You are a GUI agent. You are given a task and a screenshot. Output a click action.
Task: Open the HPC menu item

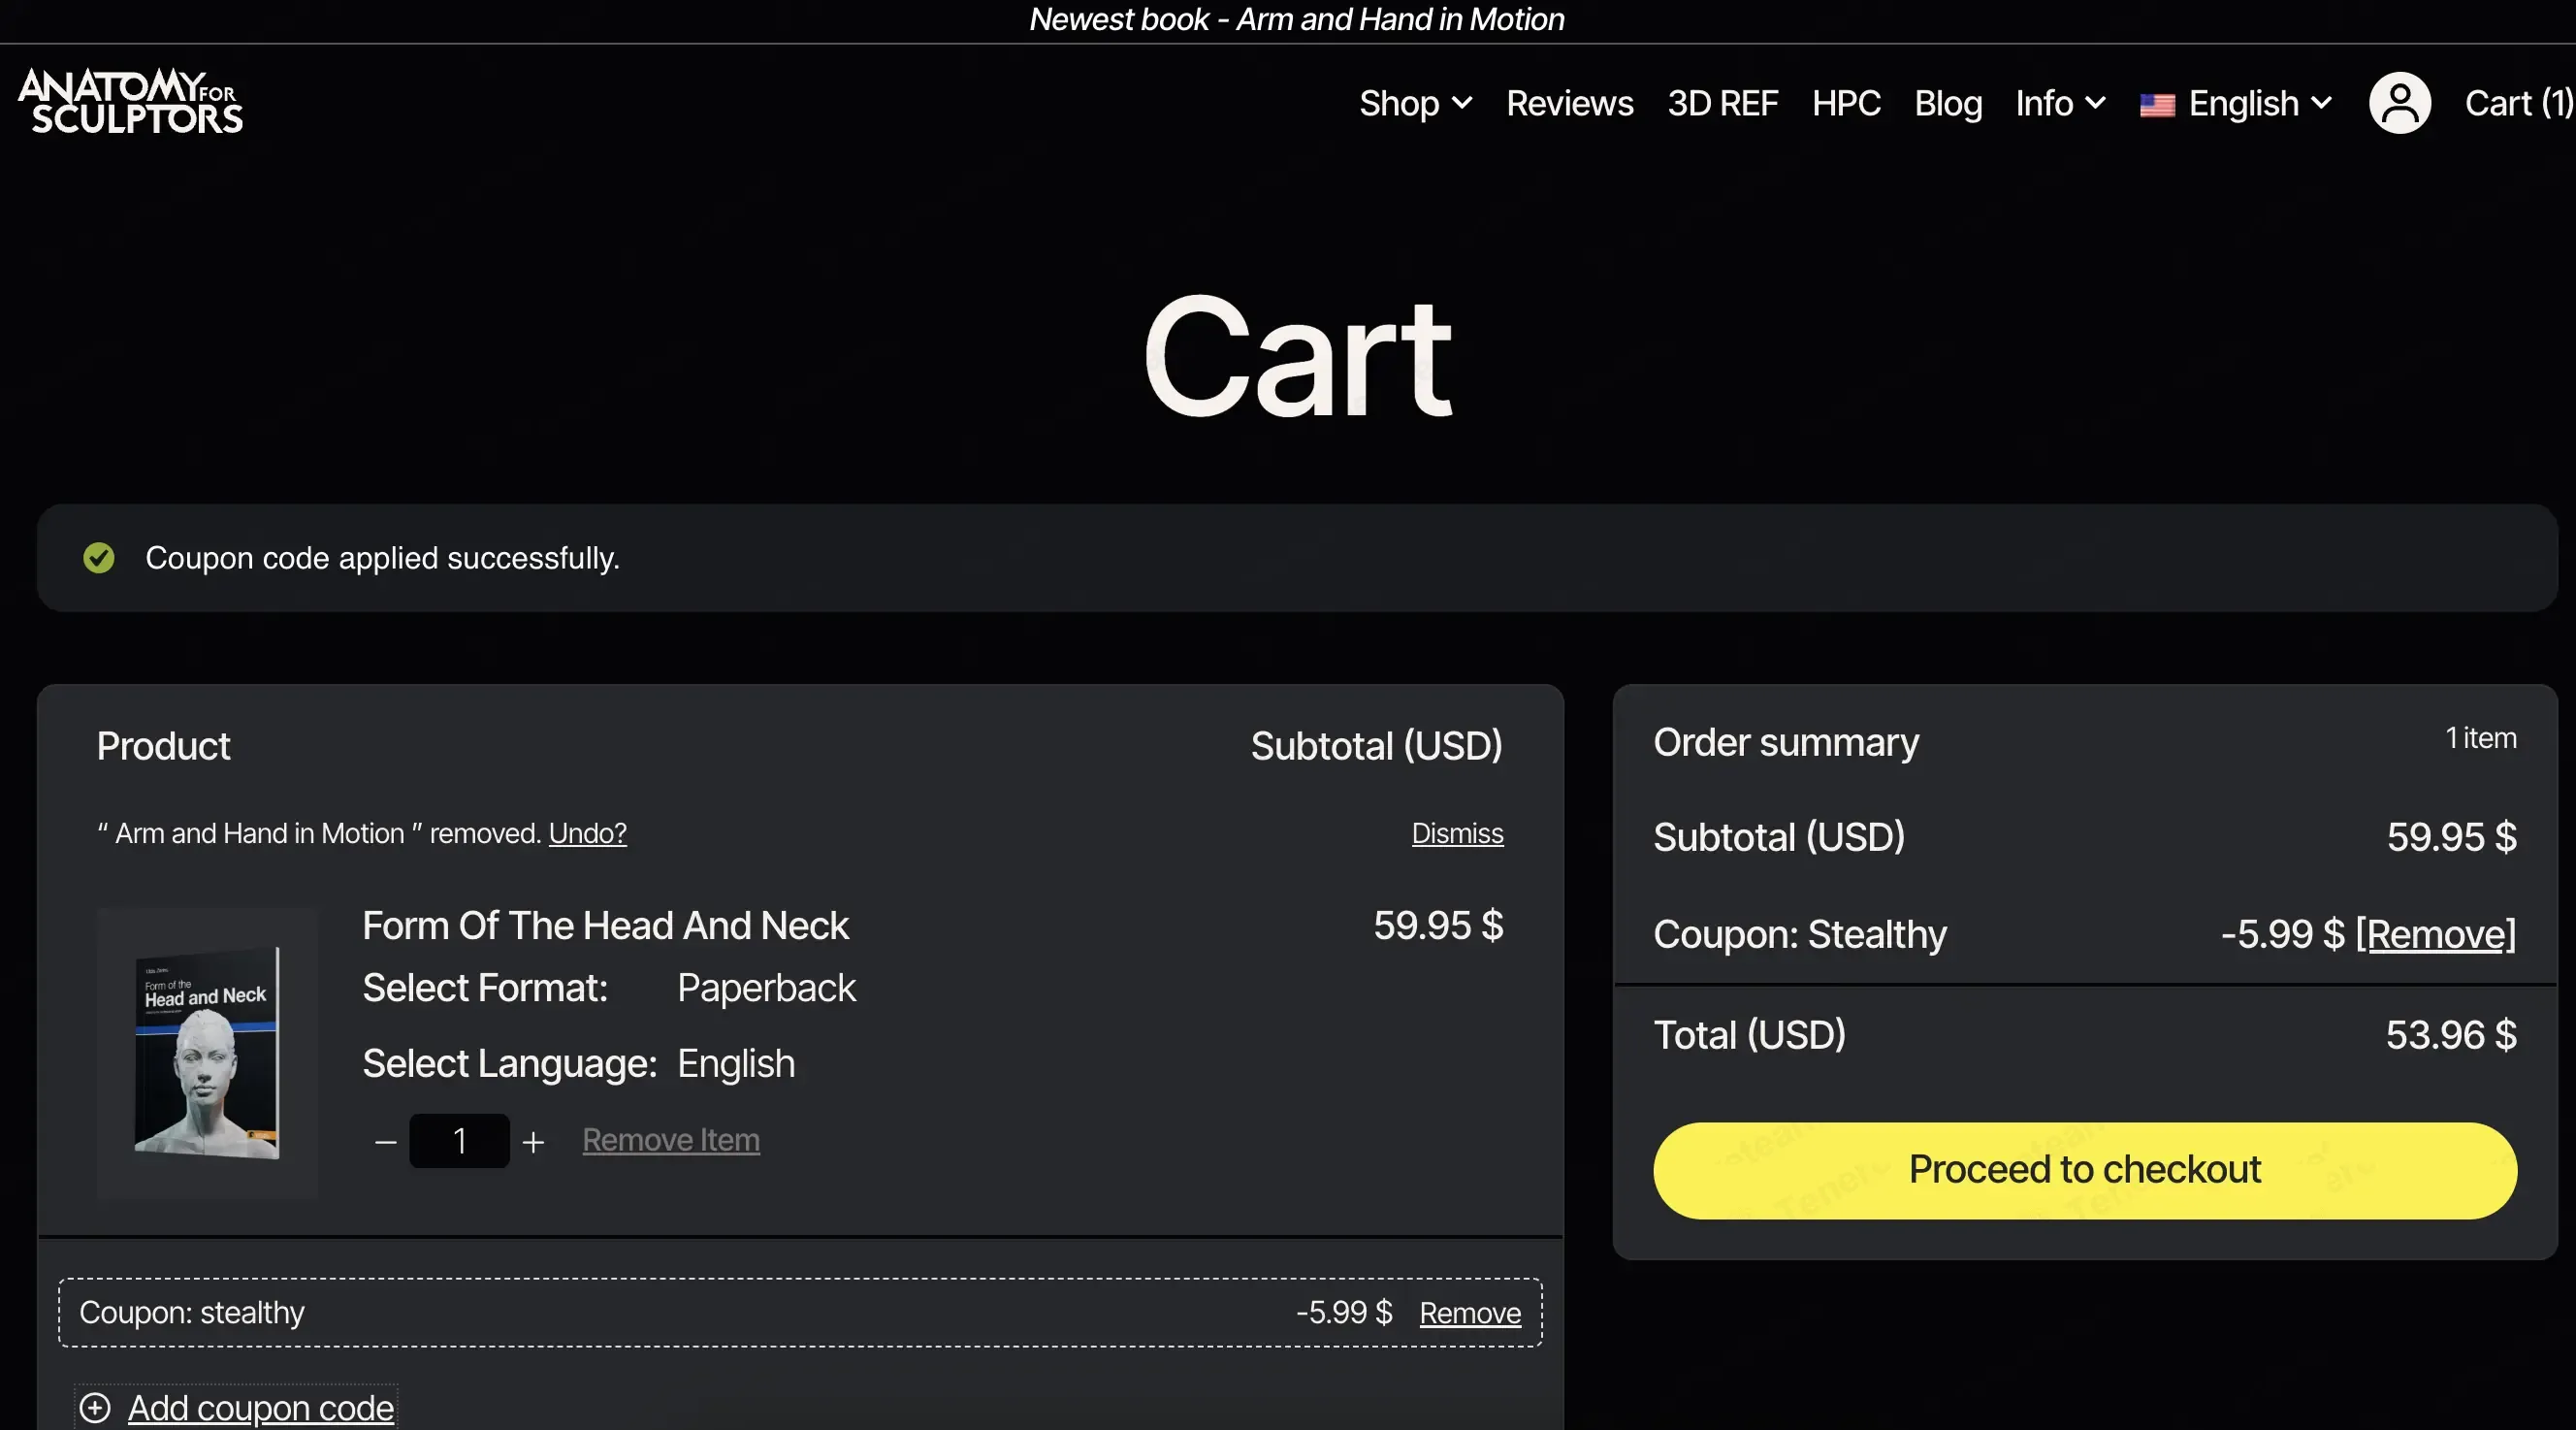tap(1846, 103)
